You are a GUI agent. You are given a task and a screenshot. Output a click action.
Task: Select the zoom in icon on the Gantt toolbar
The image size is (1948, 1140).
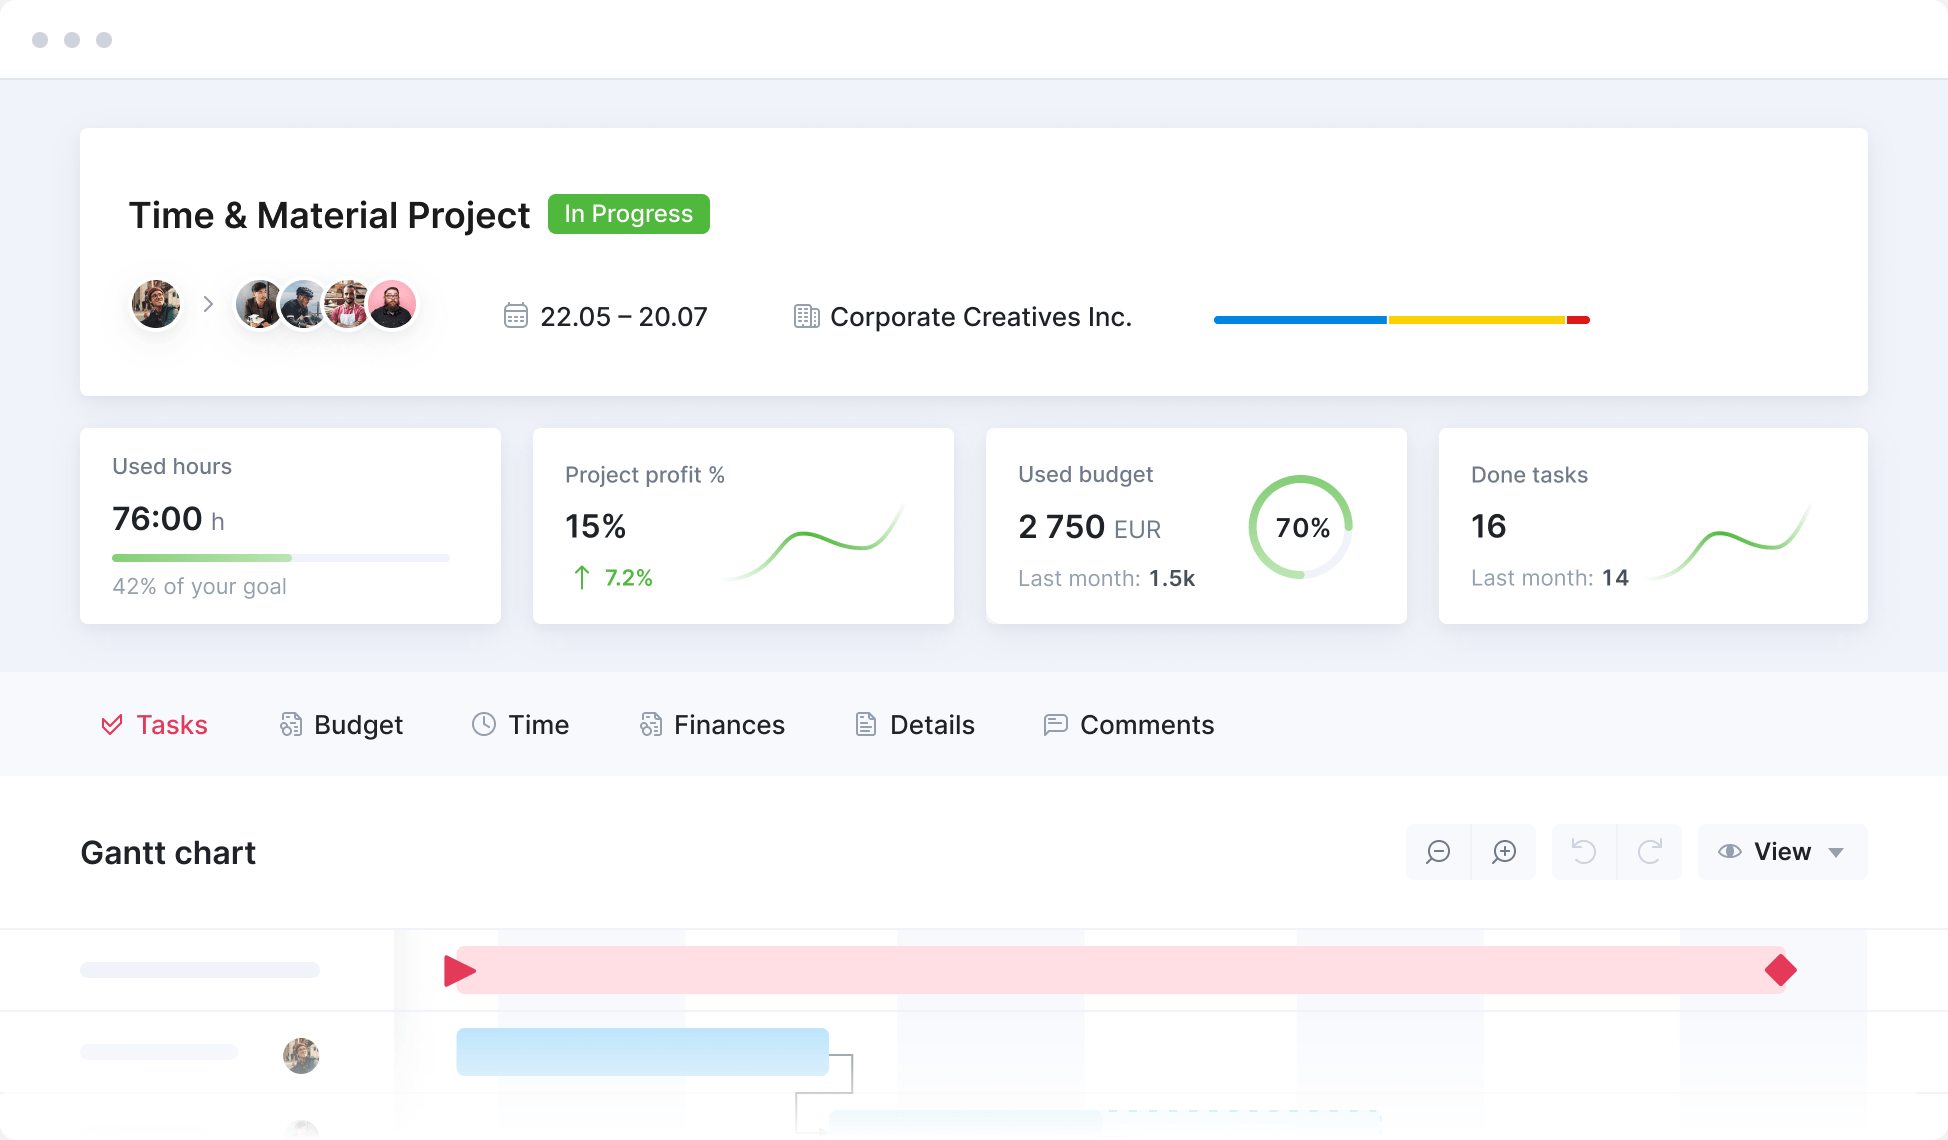pyautogui.click(x=1503, y=852)
